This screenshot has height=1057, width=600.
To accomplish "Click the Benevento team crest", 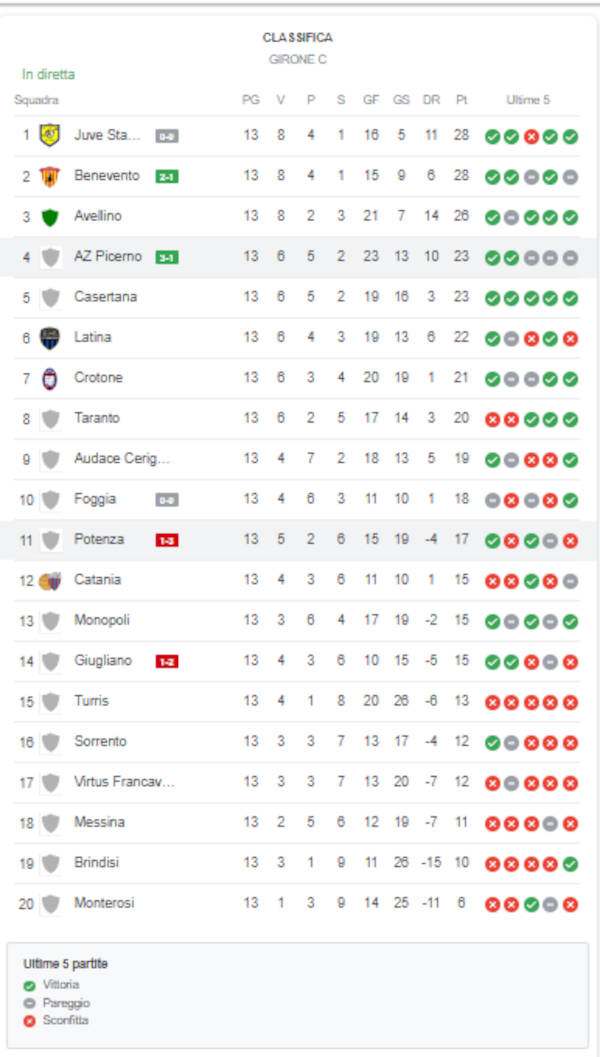I will click(49, 176).
